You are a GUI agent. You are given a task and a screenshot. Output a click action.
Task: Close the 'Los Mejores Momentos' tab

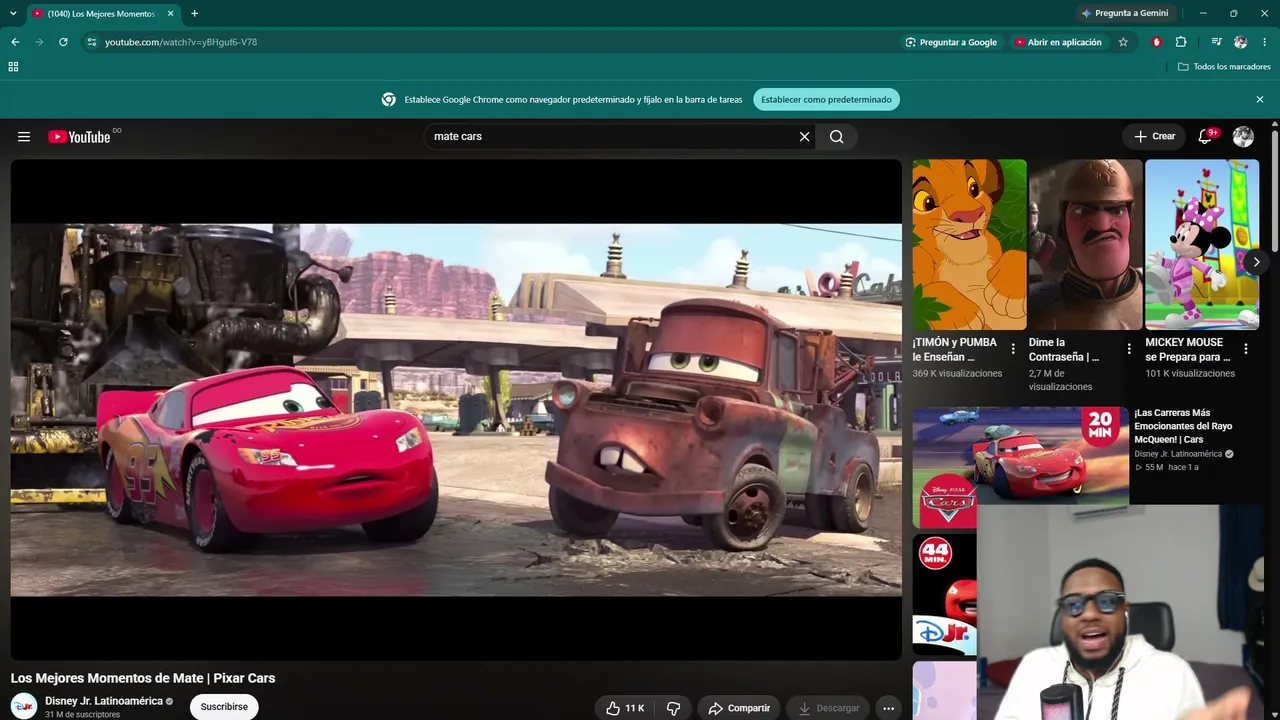click(171, 14)
